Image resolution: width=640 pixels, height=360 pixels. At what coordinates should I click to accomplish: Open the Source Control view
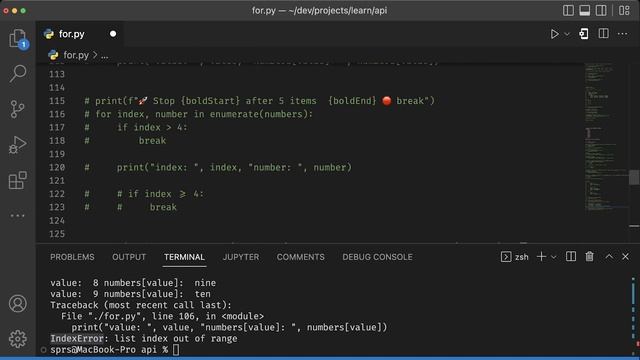pyautogui.click(x=18, y=109)
